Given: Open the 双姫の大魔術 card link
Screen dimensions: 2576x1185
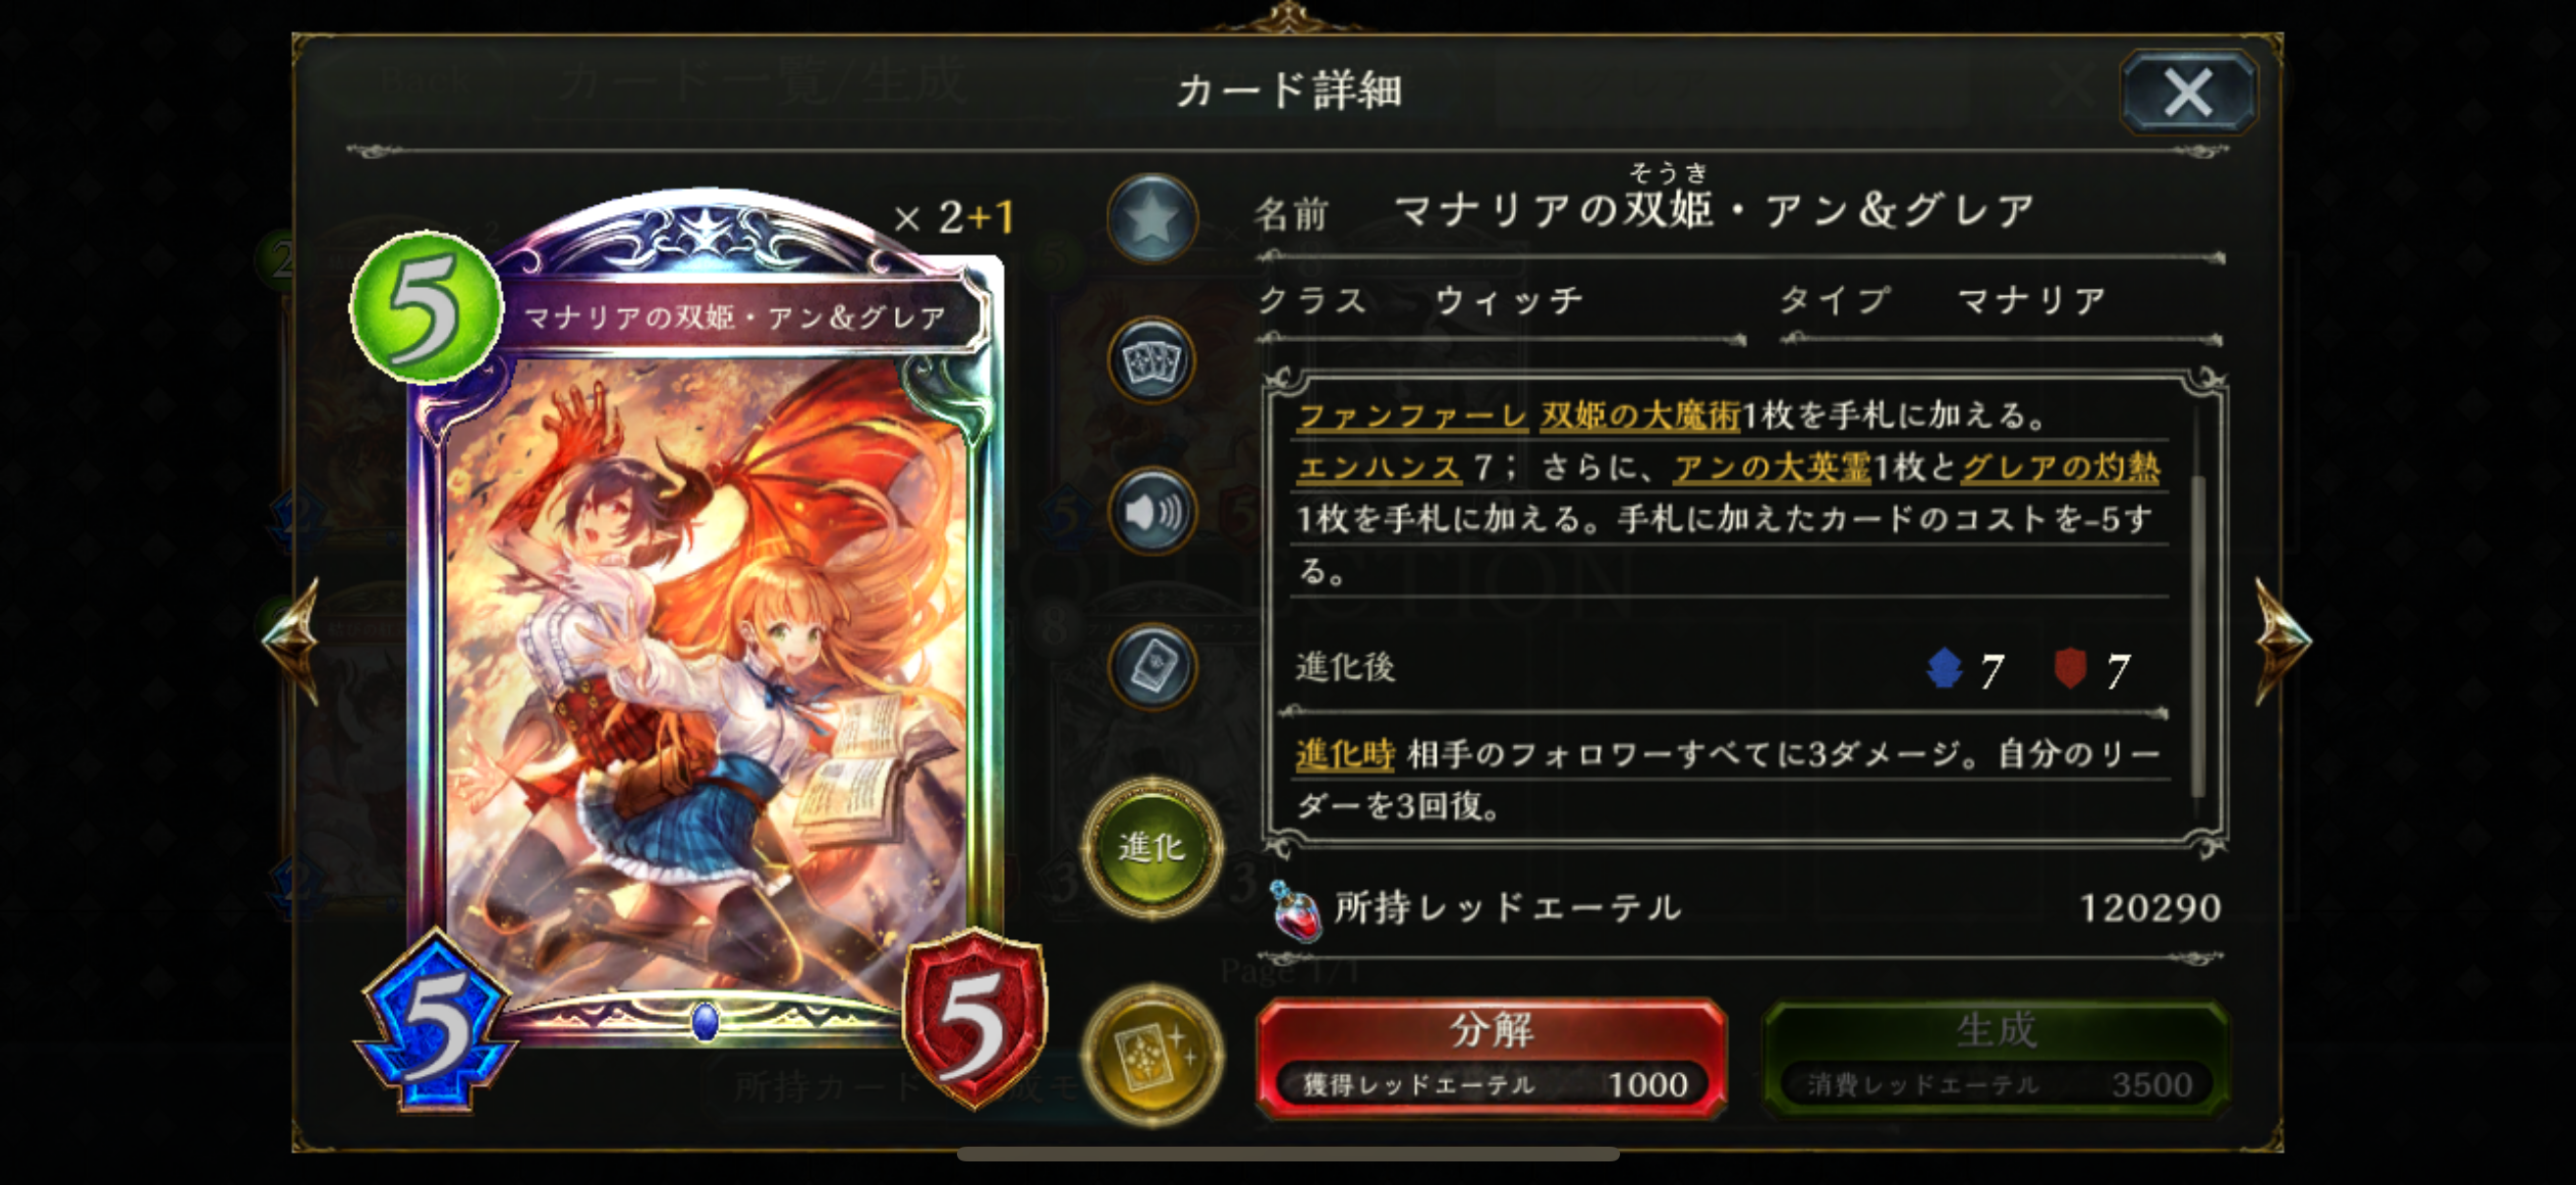Looking at the screenshot, I should pos(1640,415).
